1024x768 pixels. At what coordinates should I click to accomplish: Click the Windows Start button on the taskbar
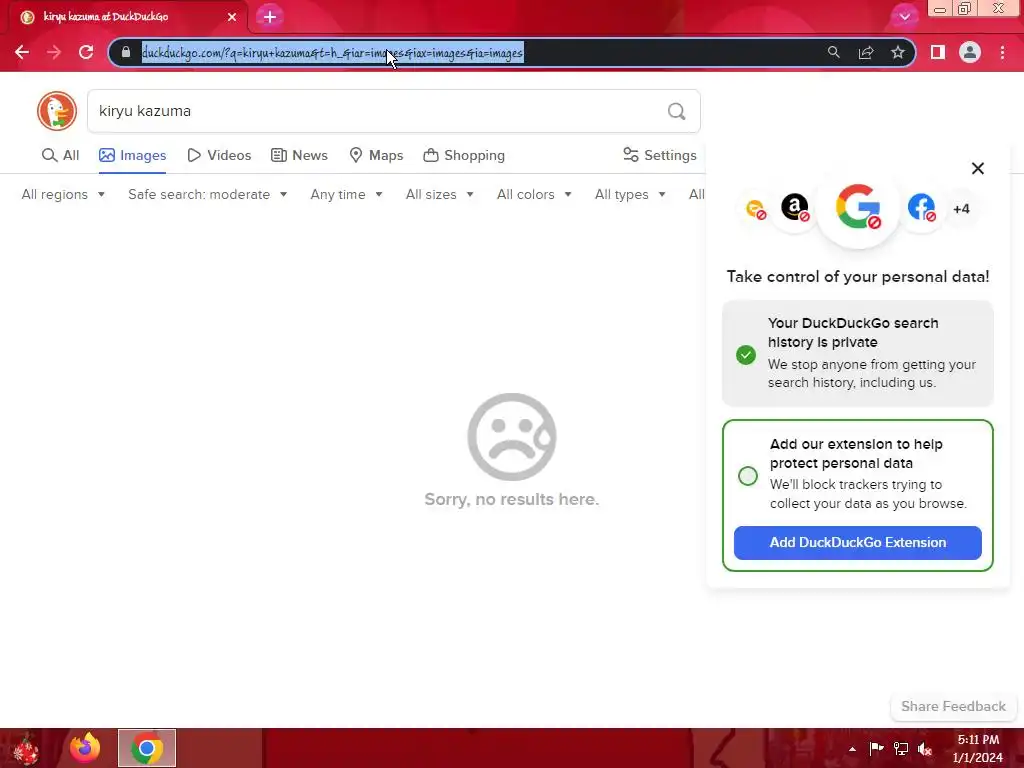tap(26, 748)
